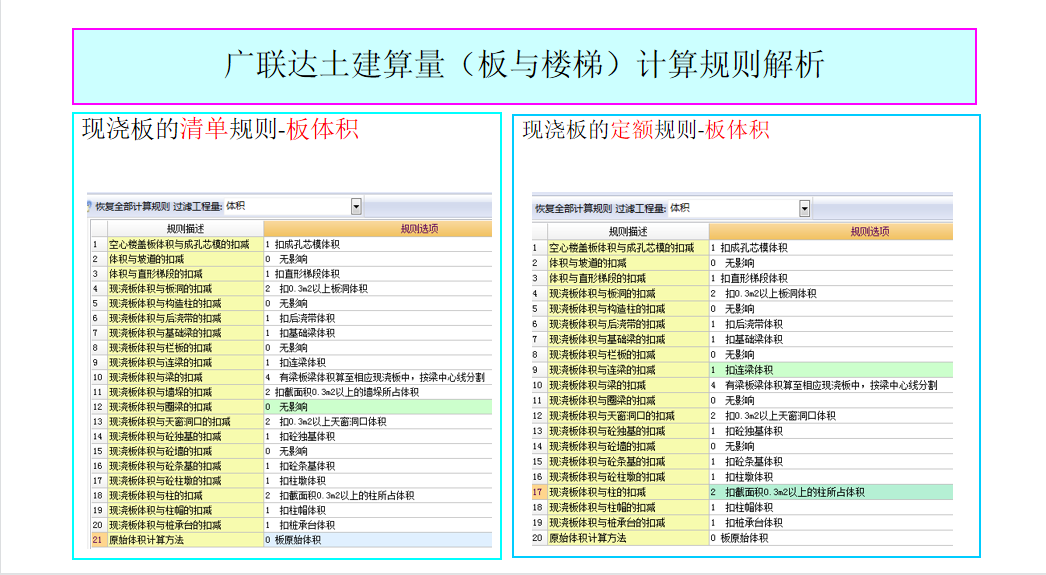Open the 体积 filter dropdown arrow in 清单规则 panel

[x=356, y=207]
